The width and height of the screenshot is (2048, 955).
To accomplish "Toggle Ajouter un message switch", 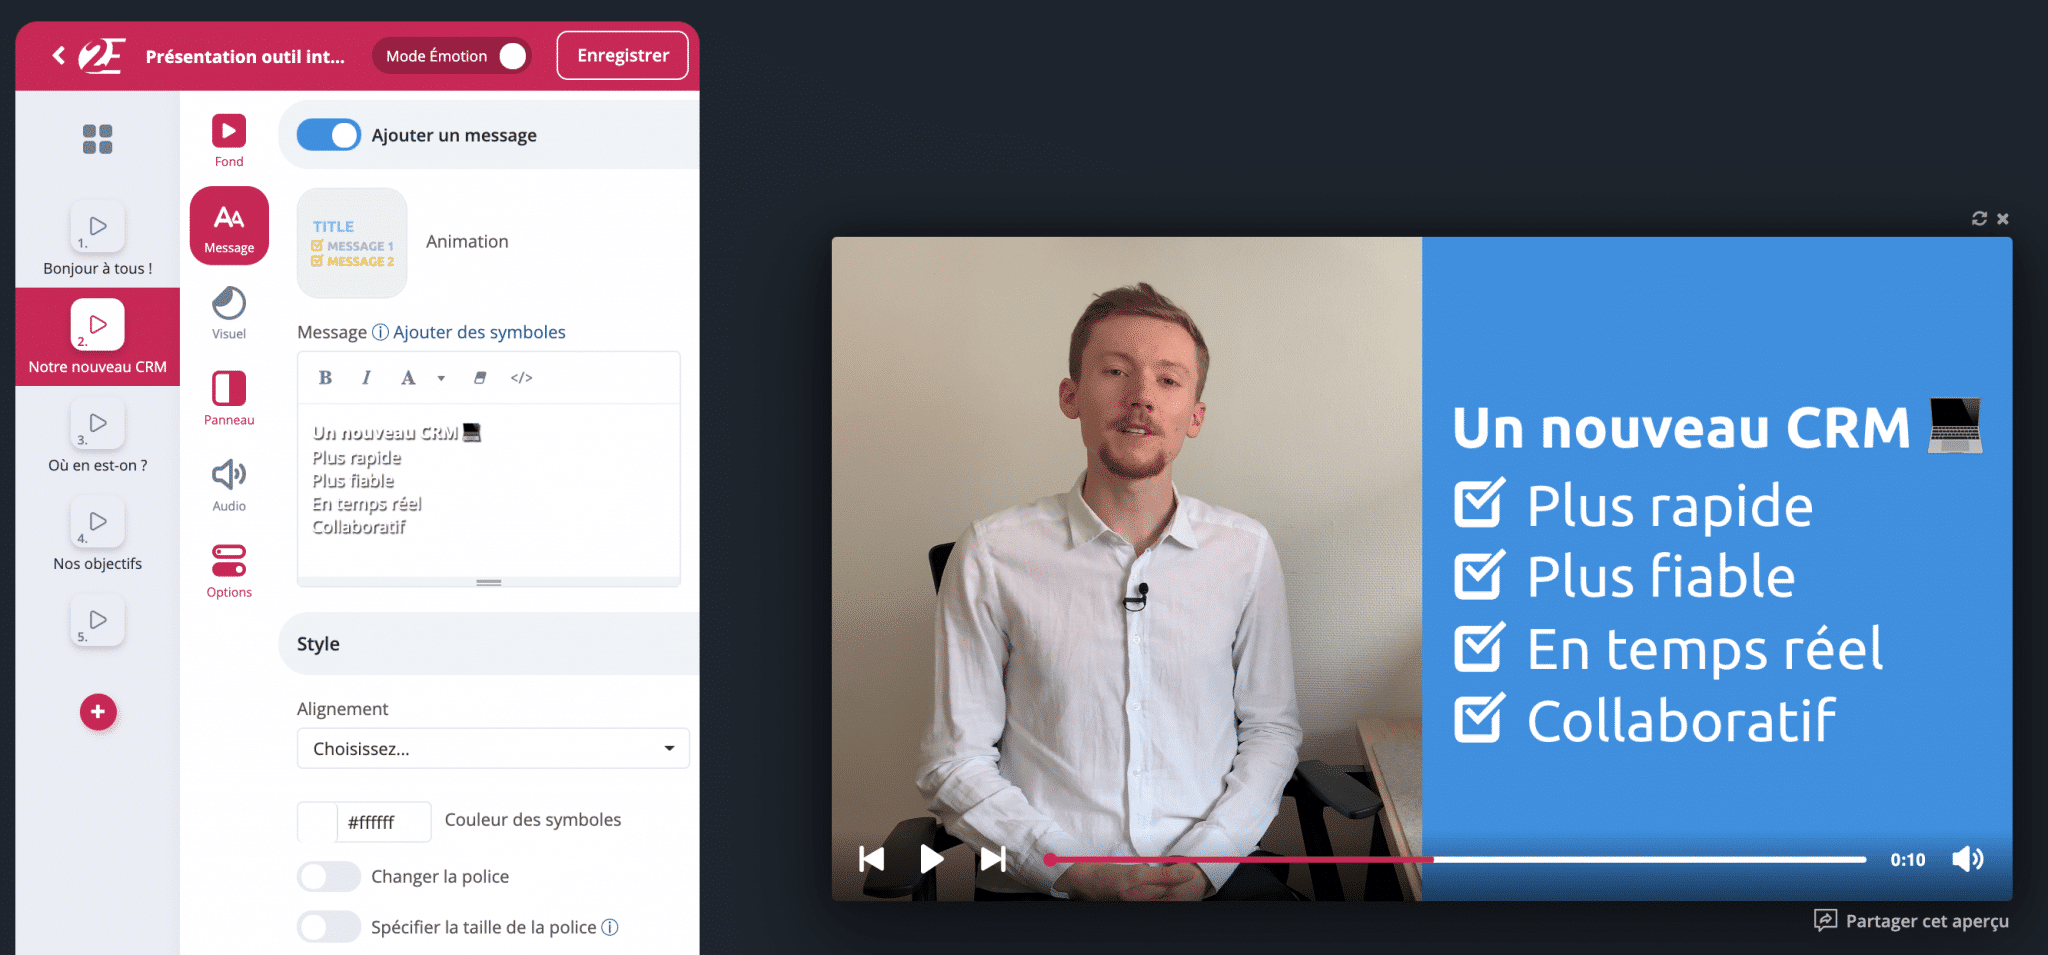I will [x=329, y=135].
